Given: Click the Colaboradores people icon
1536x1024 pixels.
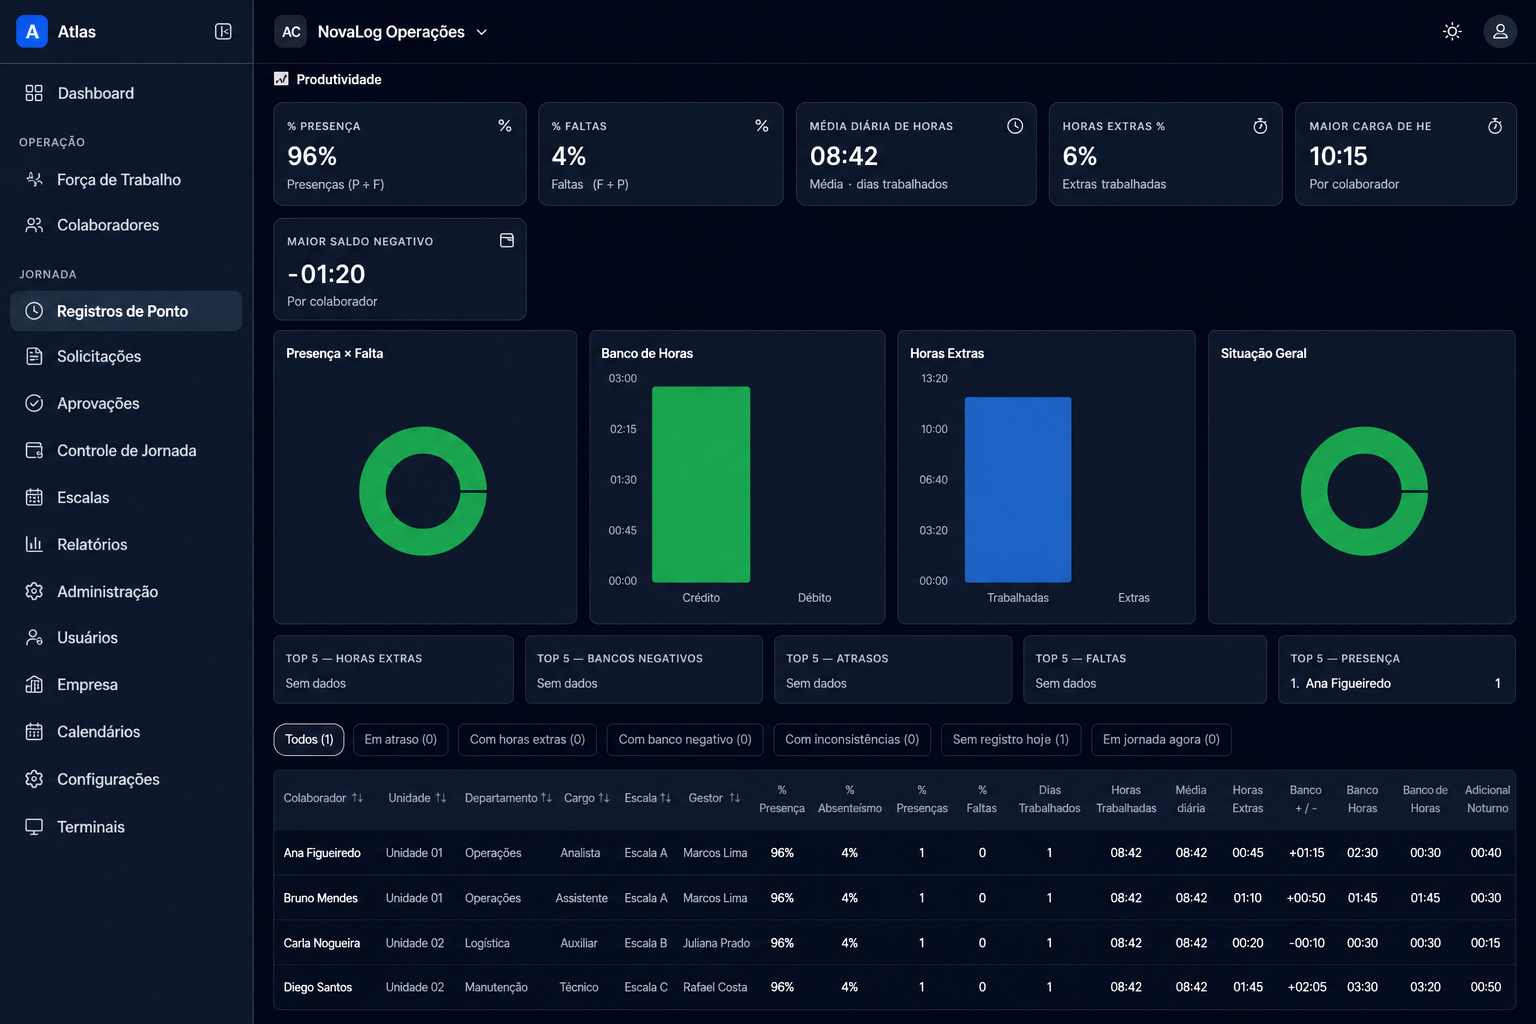Looking at the screenshot, I should pyautogui.click(x=34, y=225).
